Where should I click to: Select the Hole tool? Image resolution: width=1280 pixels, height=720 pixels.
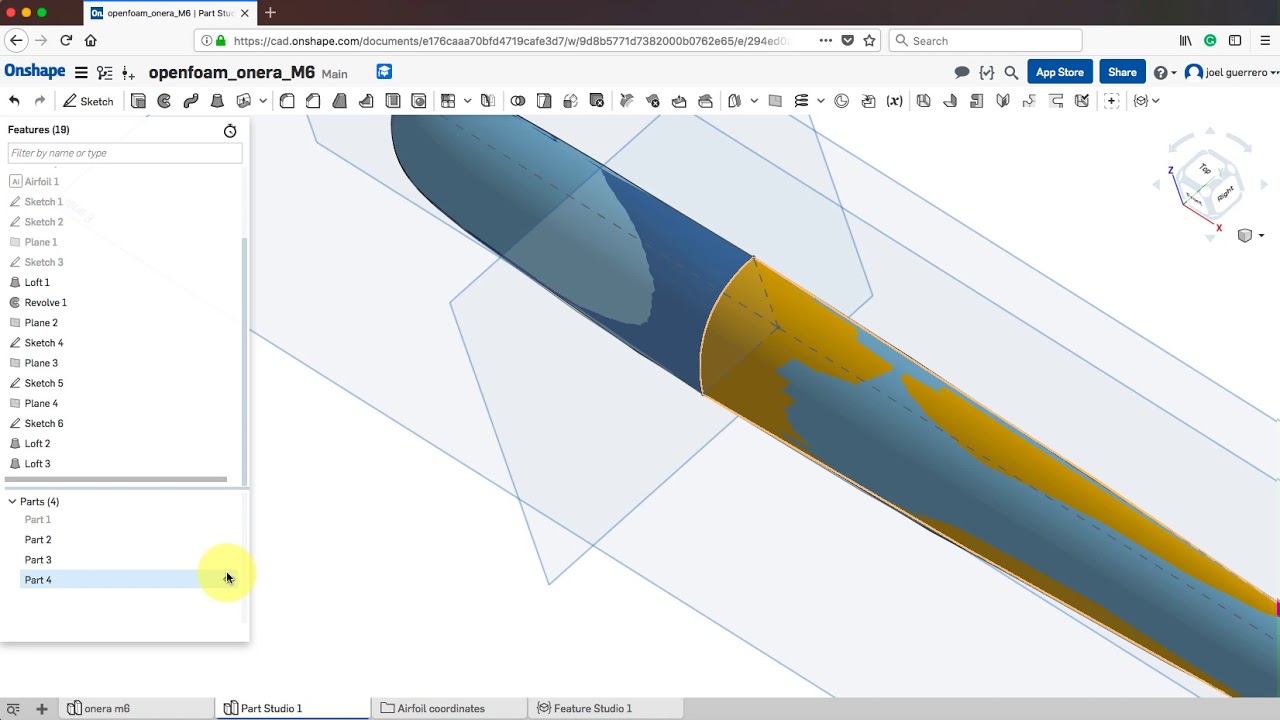[x=419, y=101]
